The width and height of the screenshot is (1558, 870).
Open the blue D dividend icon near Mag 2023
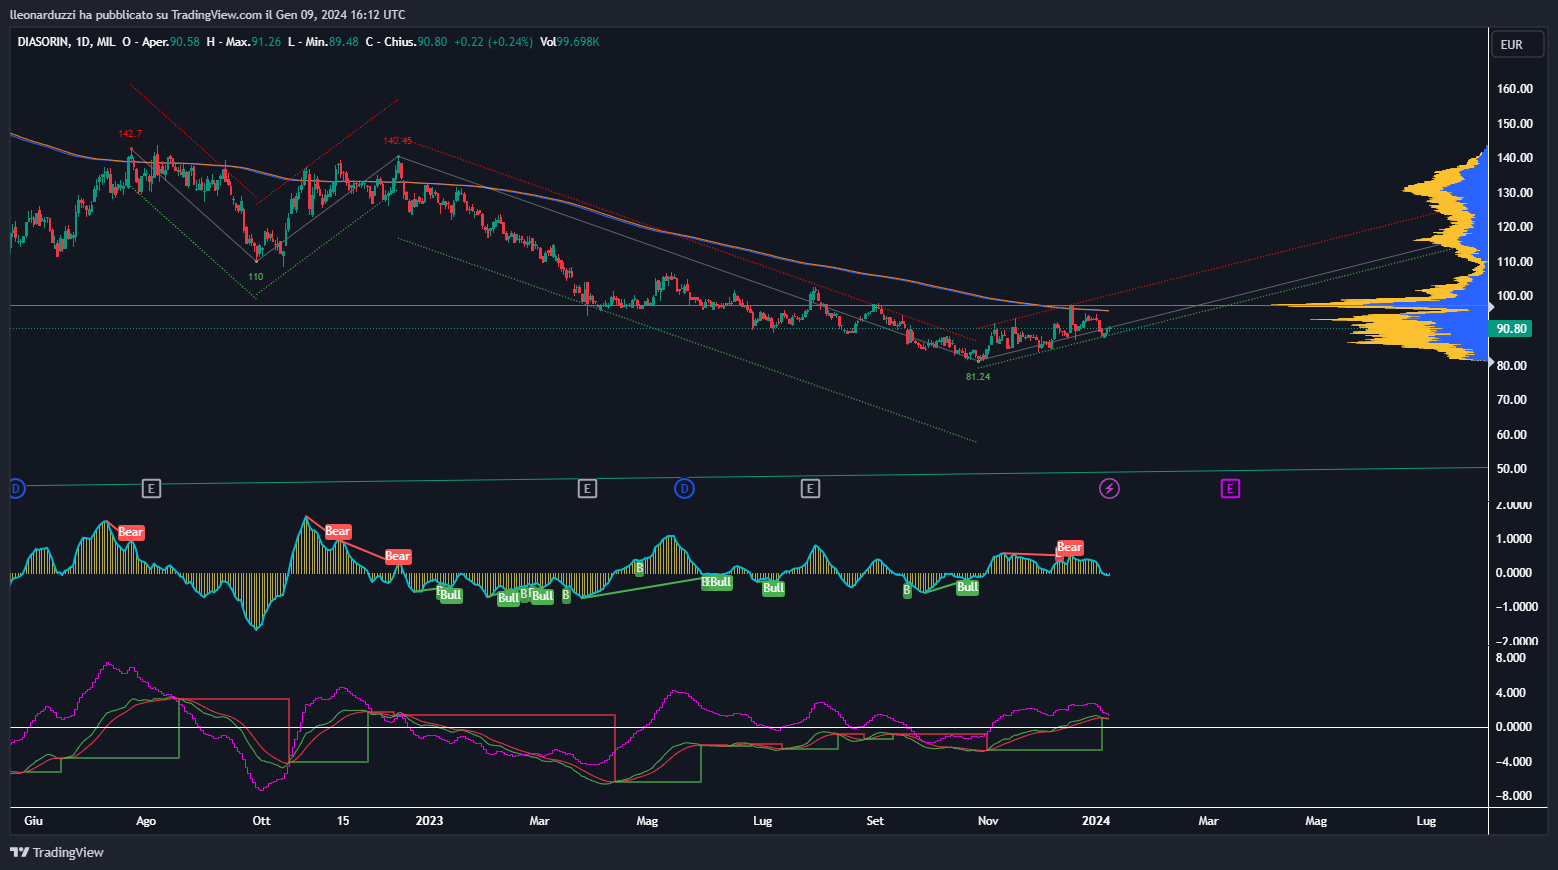(x=684, y=488)
